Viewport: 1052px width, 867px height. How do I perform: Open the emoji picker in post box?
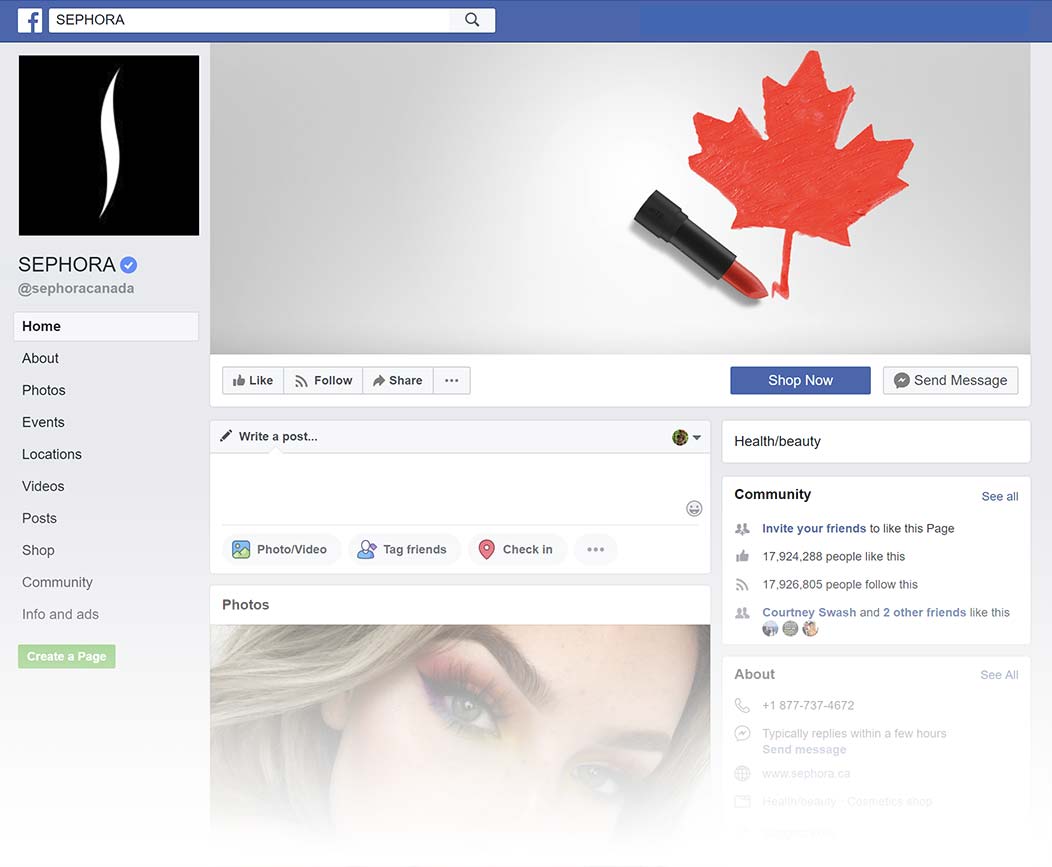tap(694, 509)
